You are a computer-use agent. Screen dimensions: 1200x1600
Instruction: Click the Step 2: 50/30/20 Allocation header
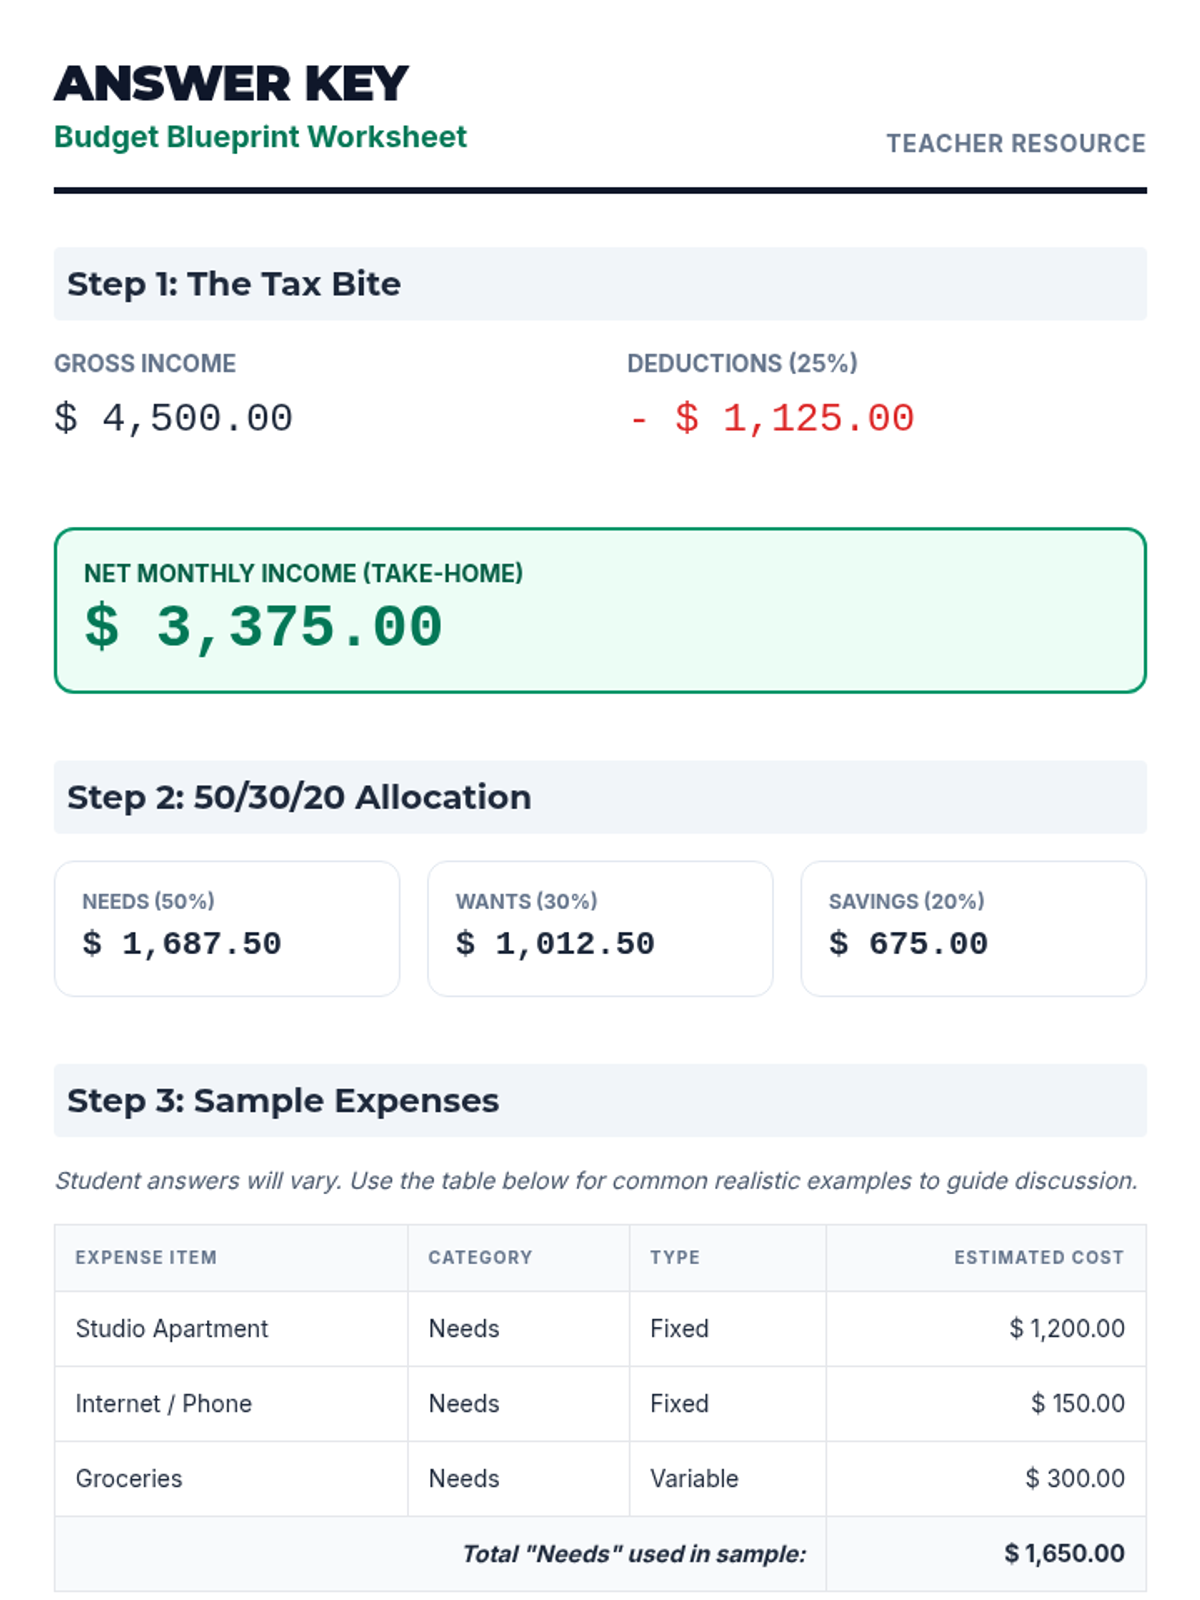coord(299,797)
